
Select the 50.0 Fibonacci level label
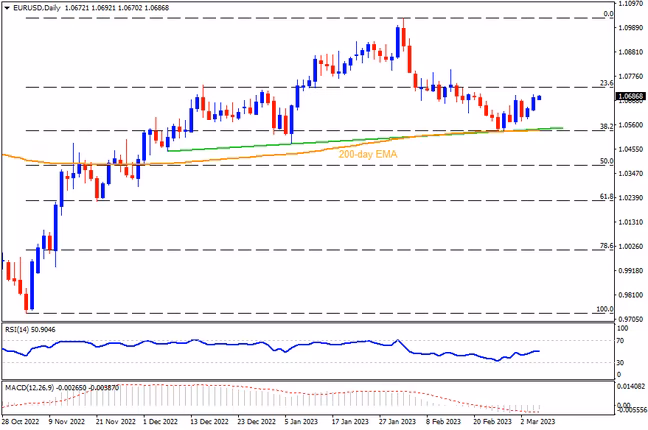coord(606,161)
